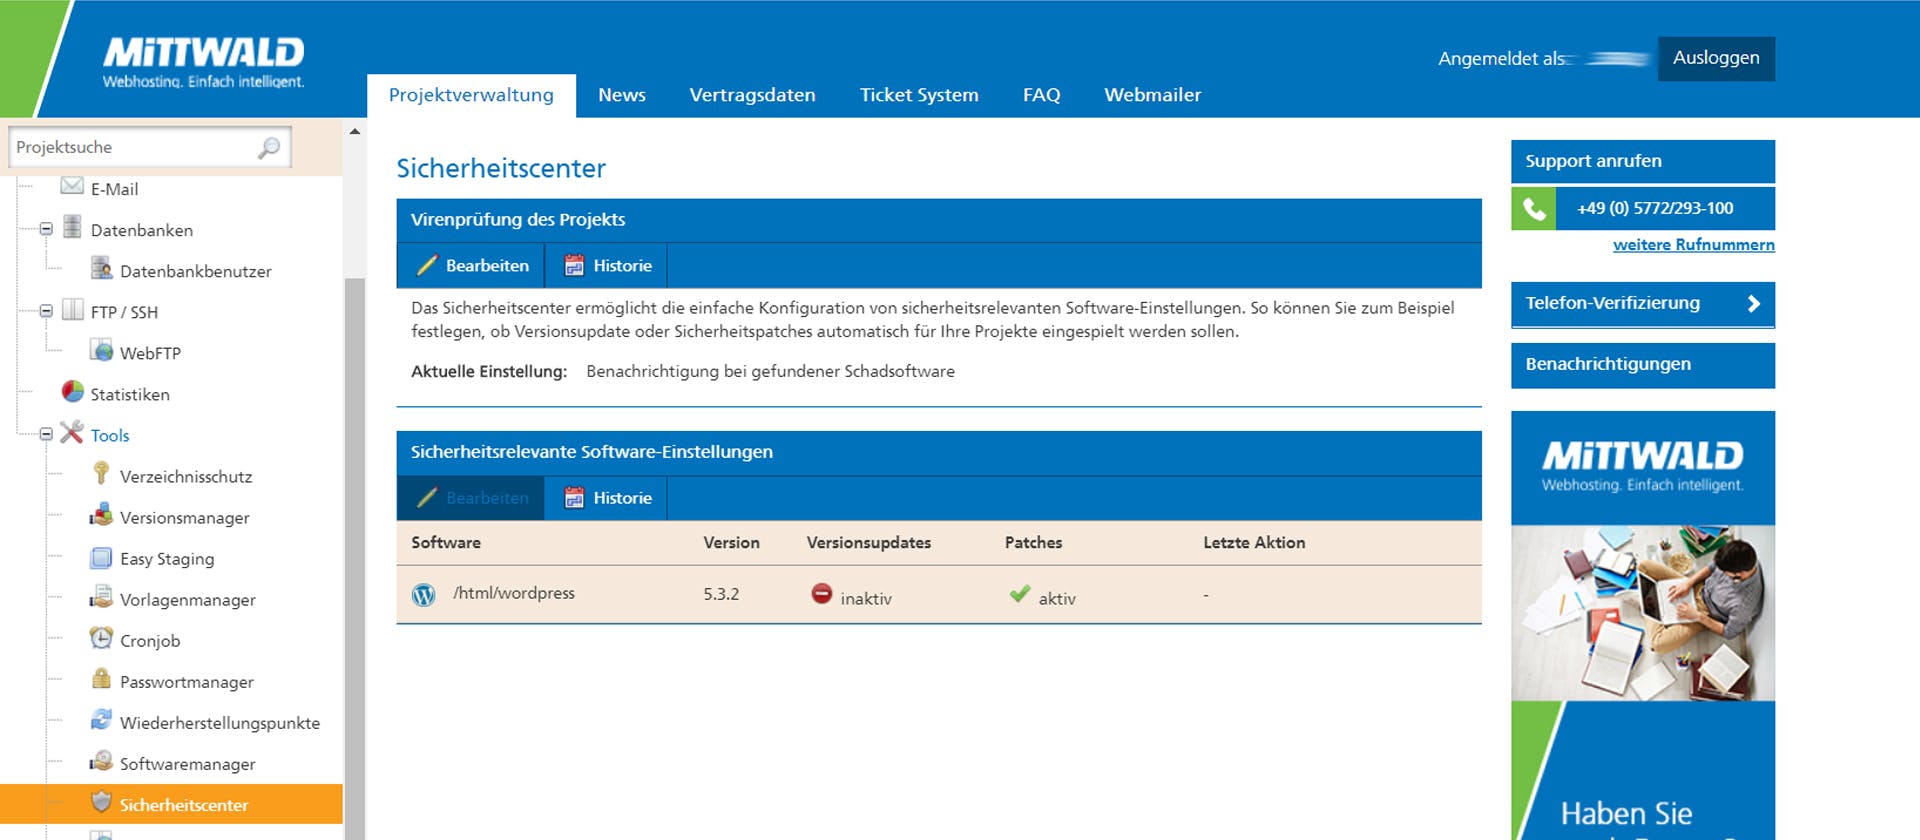Collapse the Datenbanken tree node

(x=46, y=229)
